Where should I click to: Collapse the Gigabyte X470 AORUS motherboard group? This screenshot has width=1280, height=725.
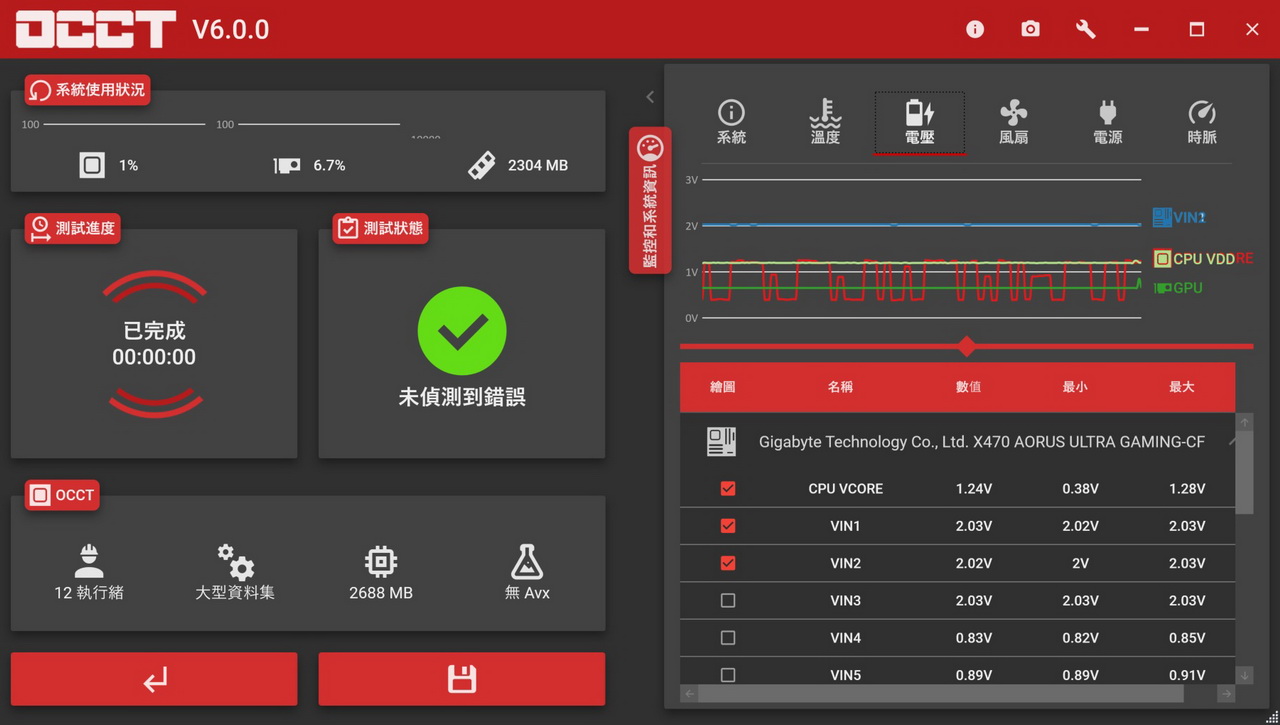(x=1232, y=440)
